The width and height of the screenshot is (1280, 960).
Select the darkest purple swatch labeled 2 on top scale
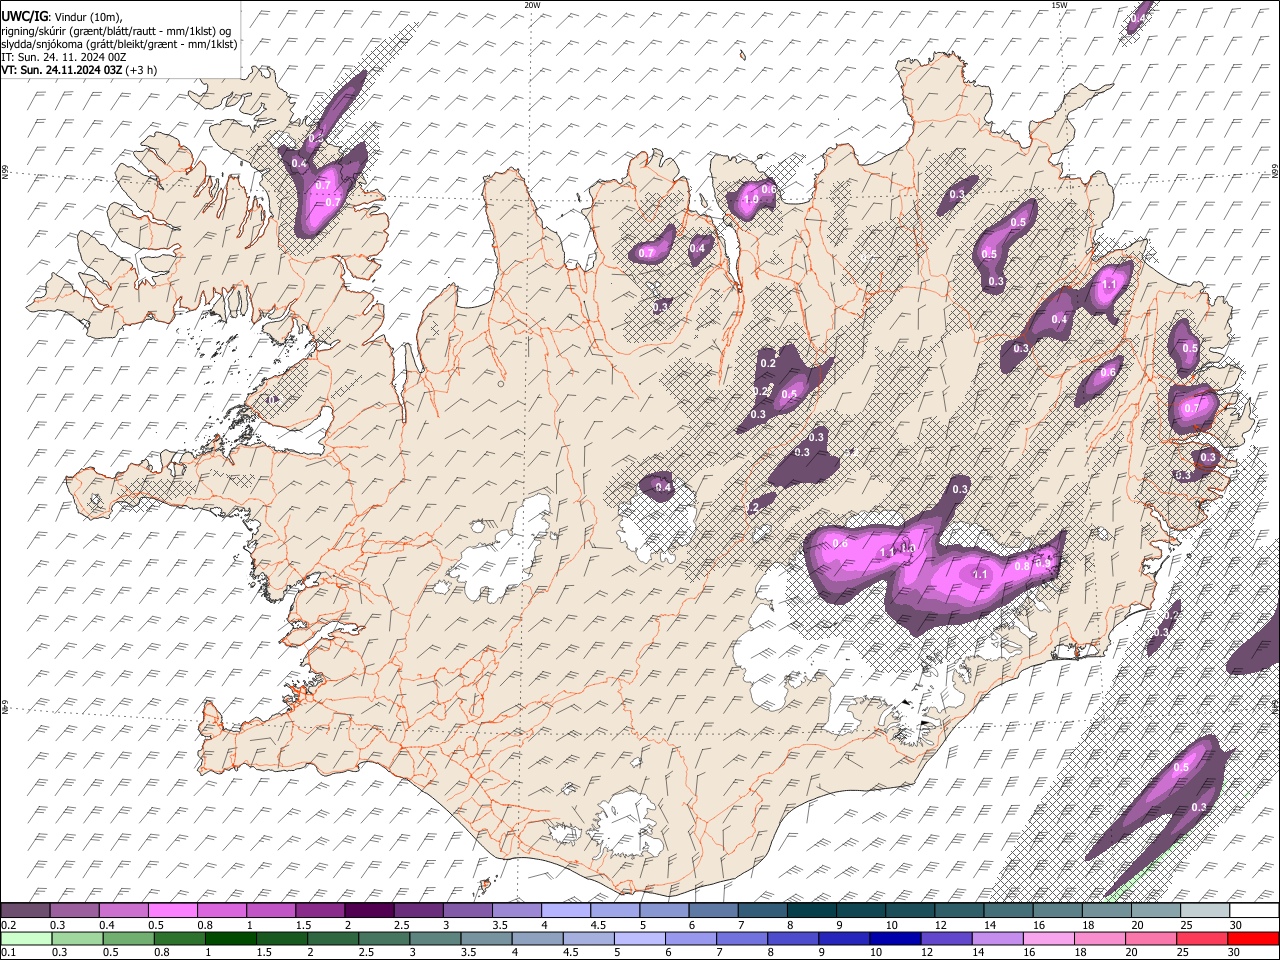point(368,911)
